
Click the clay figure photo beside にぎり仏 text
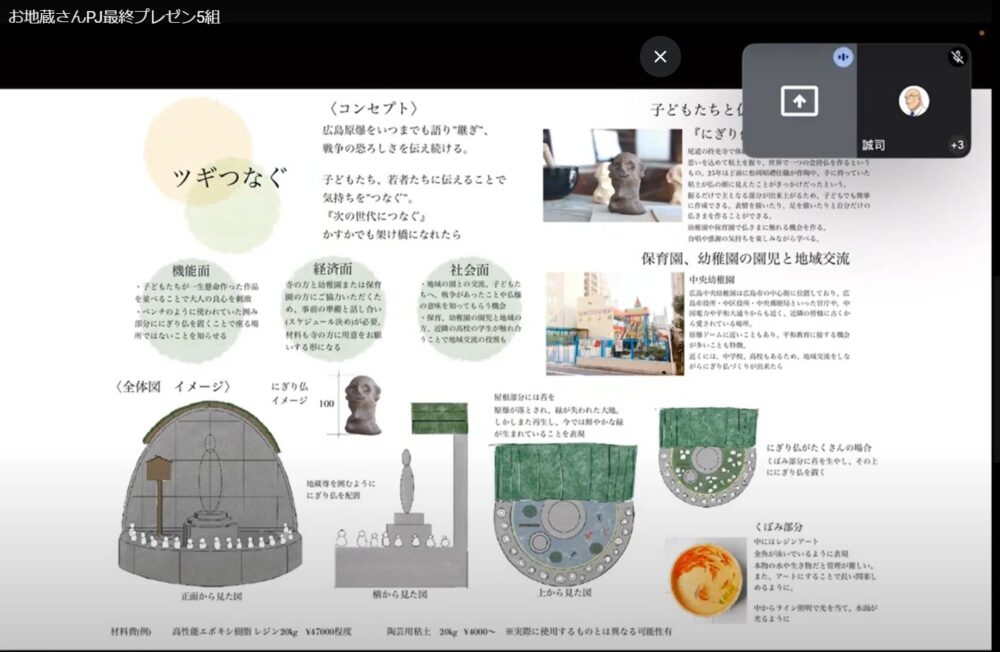[611, 175]
